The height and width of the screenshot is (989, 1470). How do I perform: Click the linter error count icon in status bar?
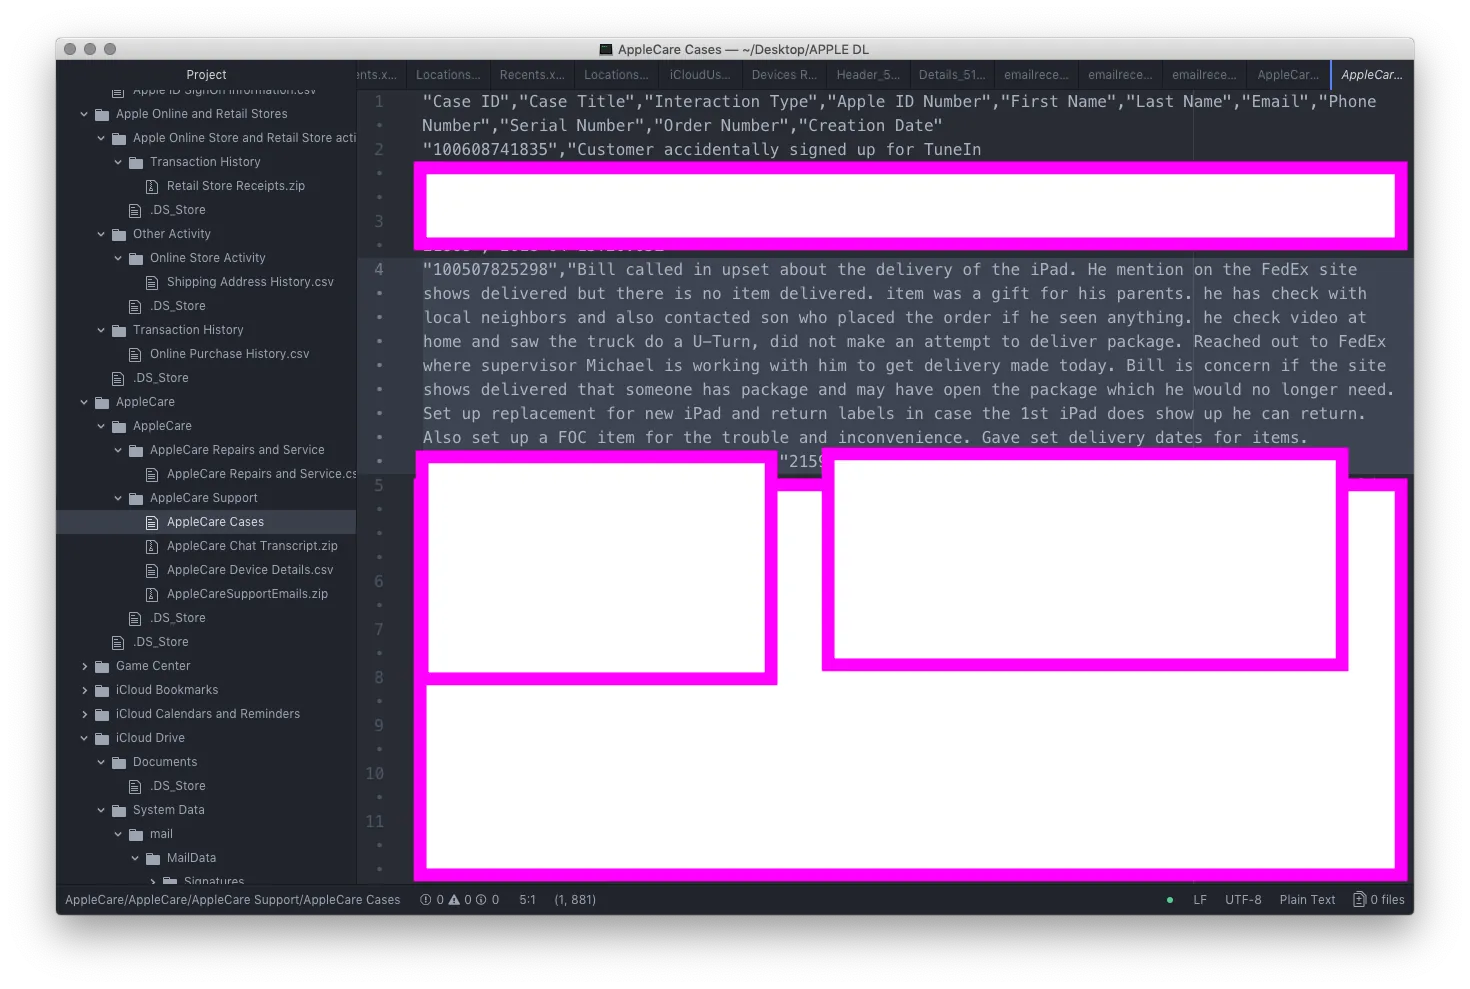426,900
